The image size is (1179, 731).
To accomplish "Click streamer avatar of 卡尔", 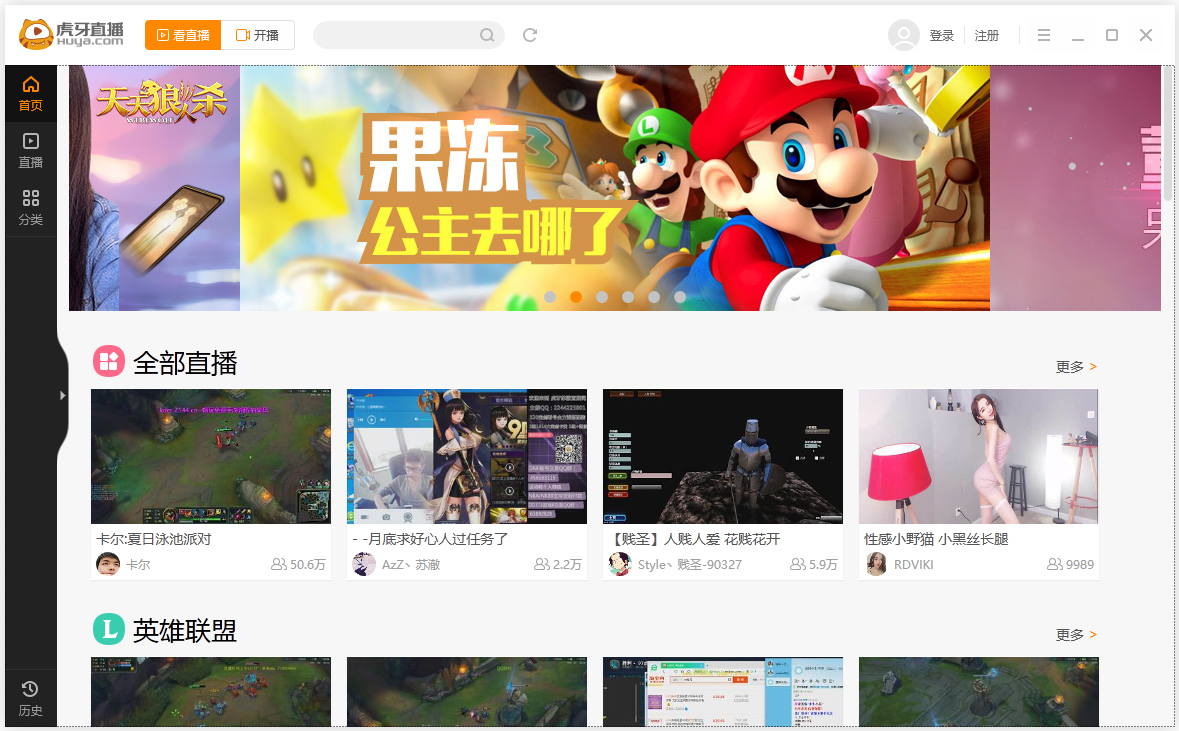I will coord(108,564).
